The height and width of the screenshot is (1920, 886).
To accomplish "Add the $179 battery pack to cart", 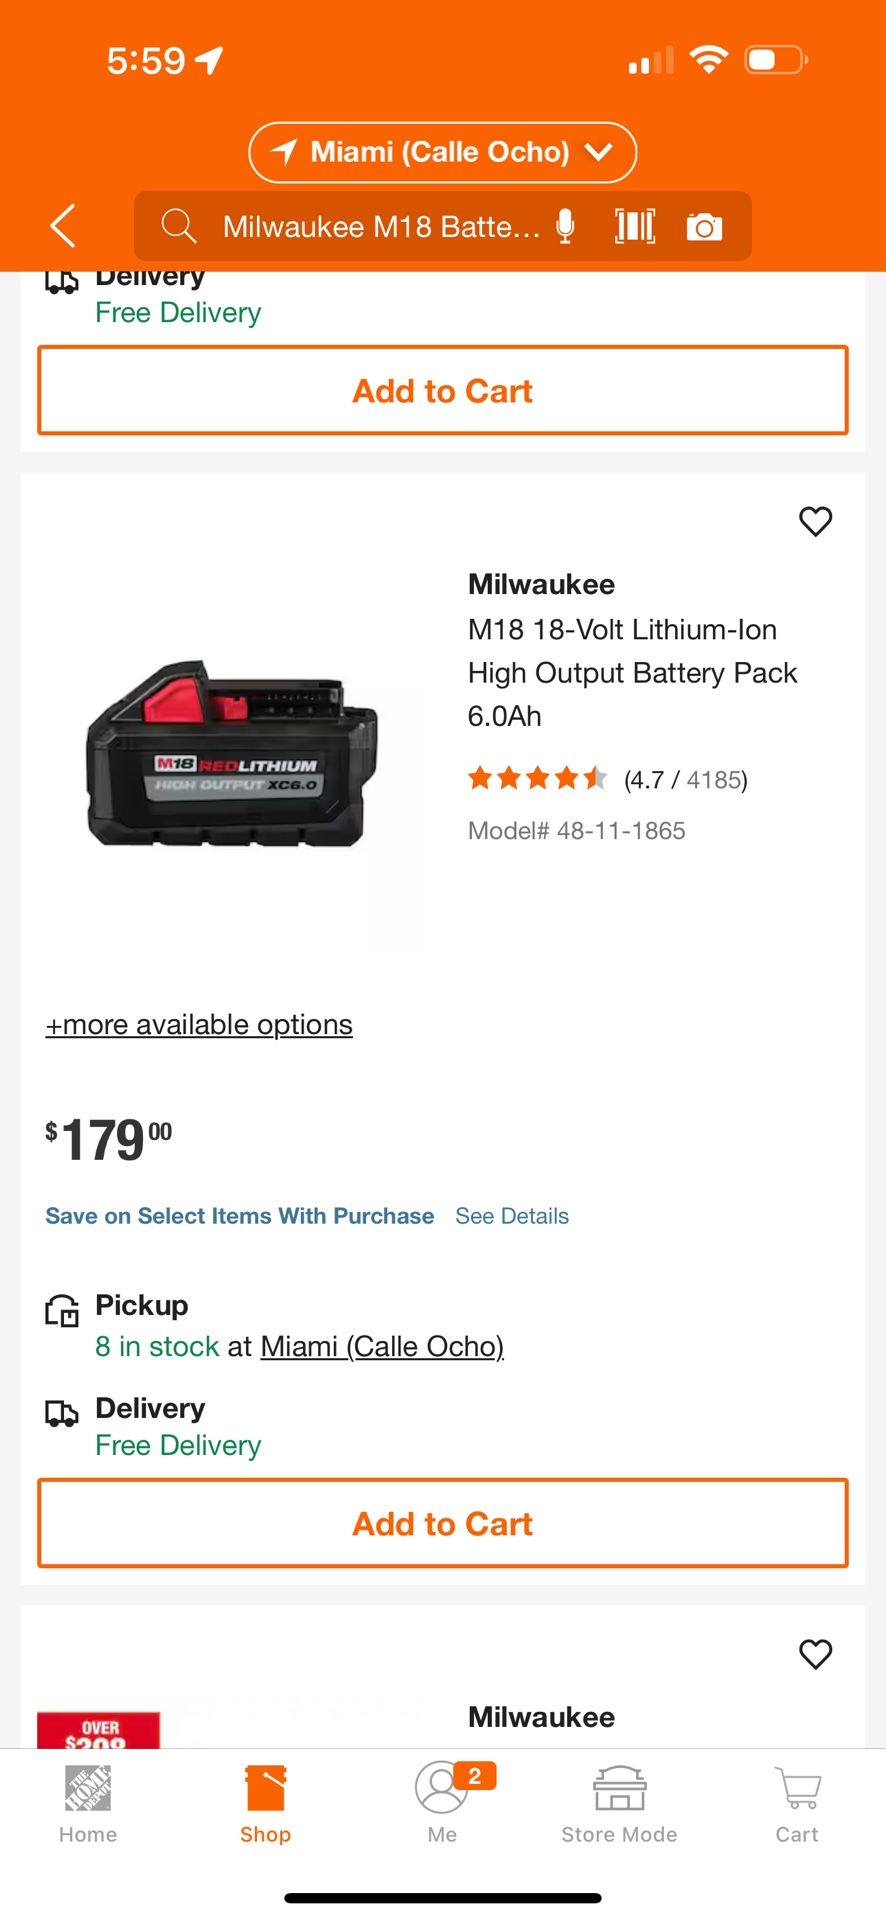I will tap(442, 1523).
